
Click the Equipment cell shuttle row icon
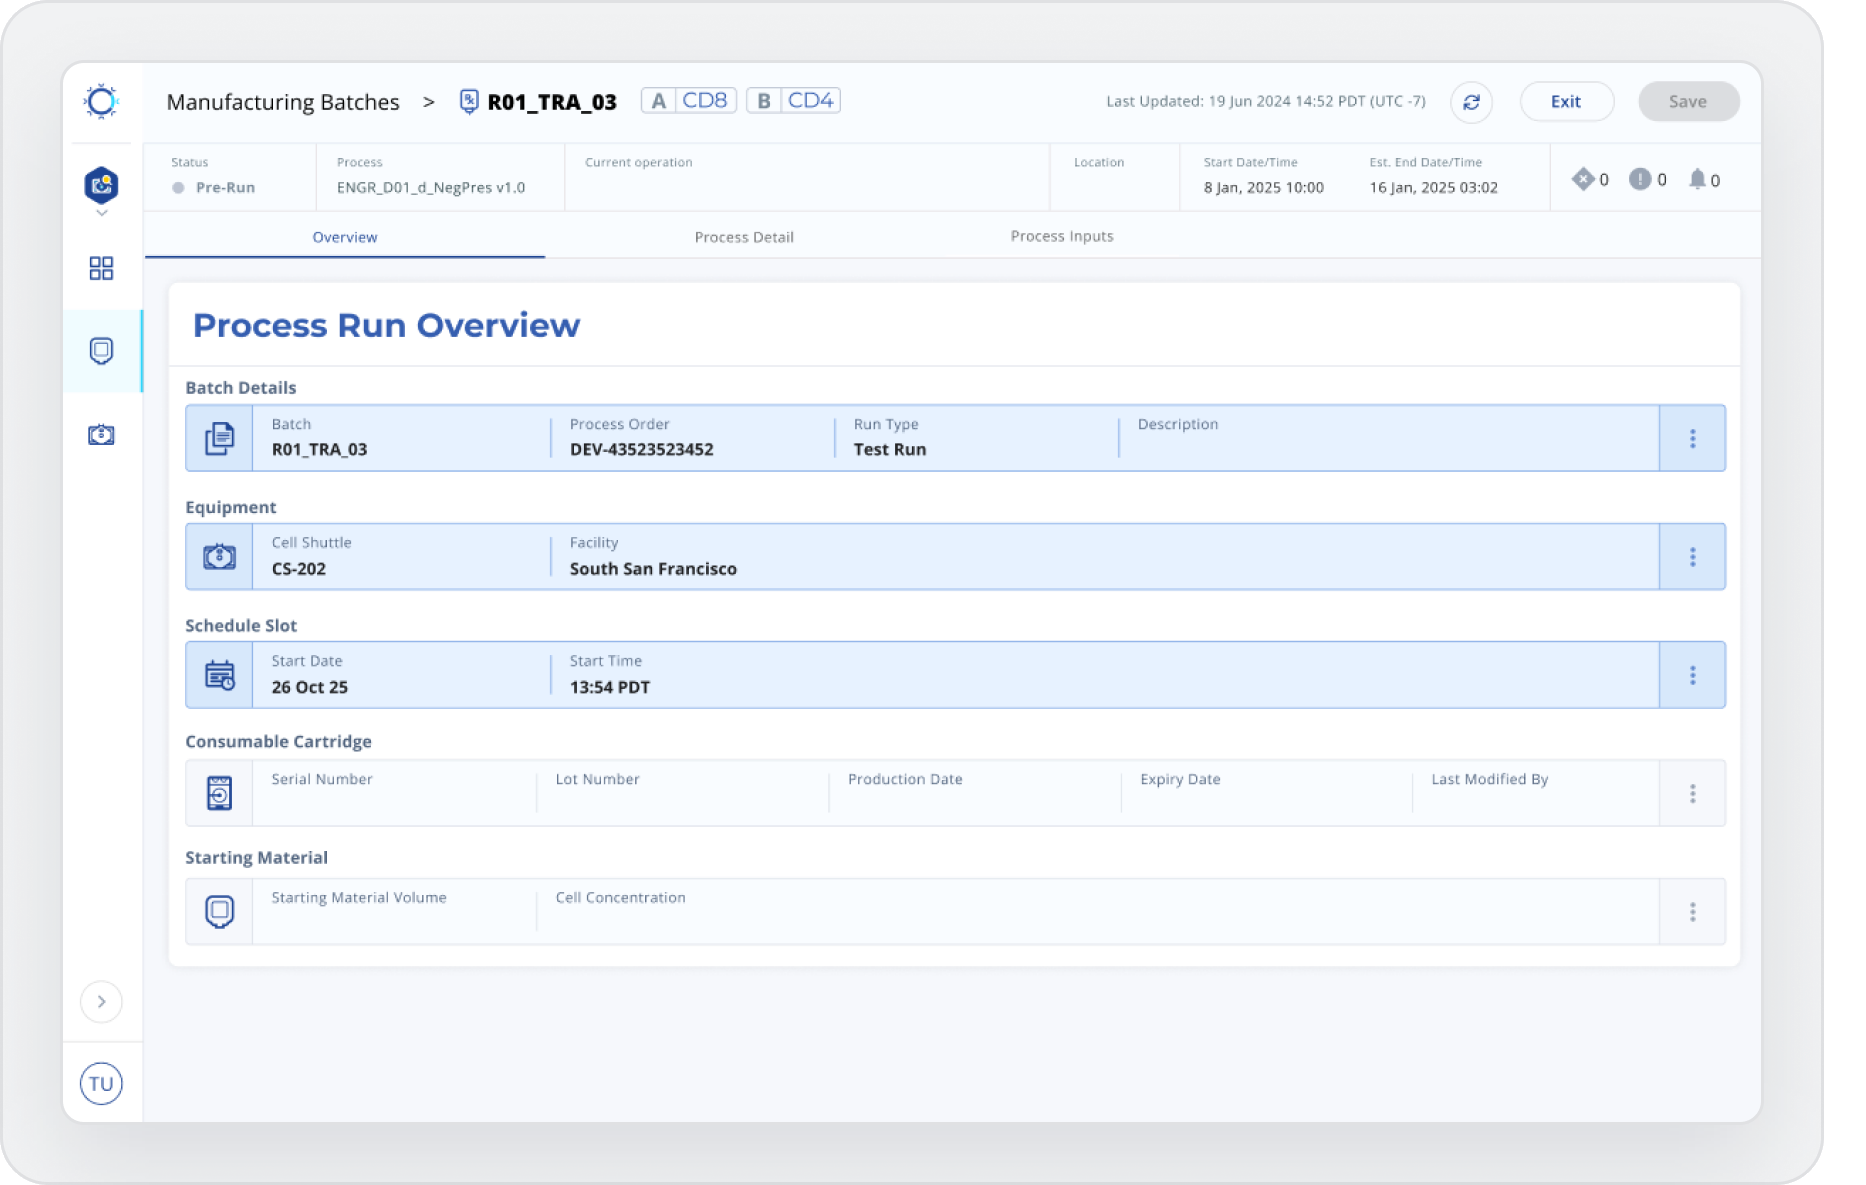pyautogui.click(x=219, y=556)
